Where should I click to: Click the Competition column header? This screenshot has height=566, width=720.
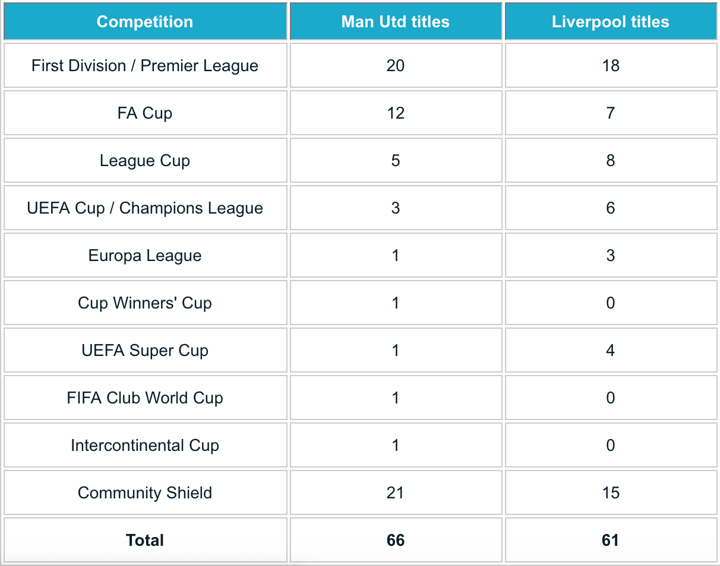pyautogui.click(x=145, y=21)
